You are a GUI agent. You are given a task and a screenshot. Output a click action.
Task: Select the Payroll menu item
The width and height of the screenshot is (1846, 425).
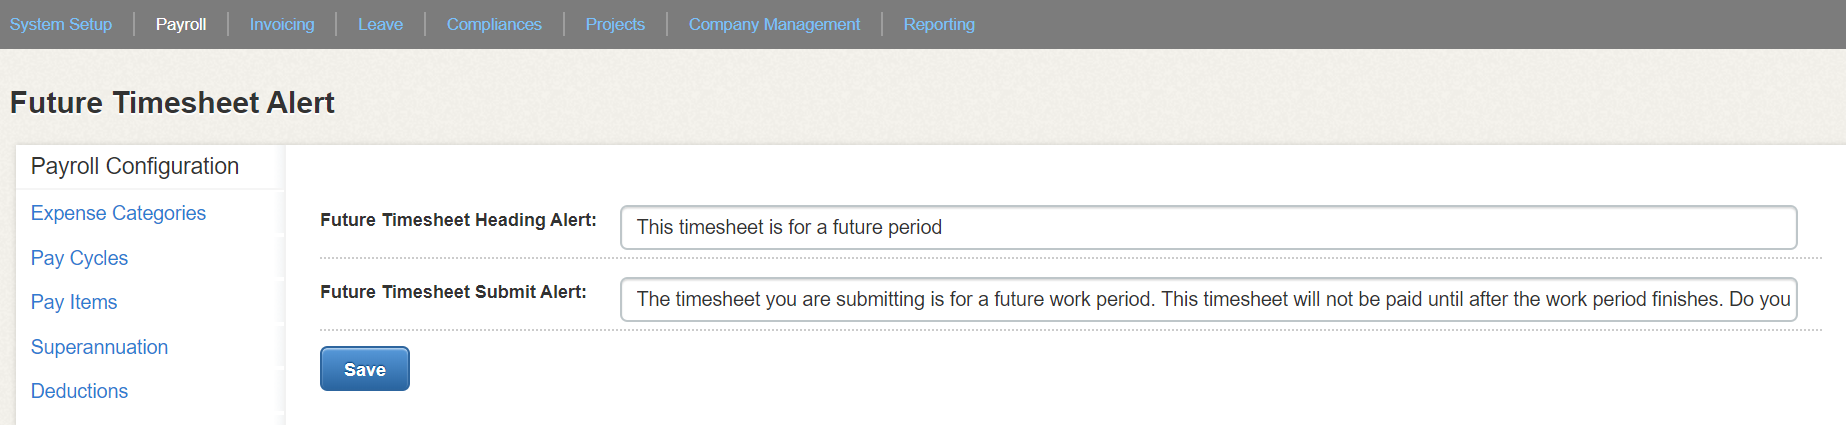[x=181, y=24]
